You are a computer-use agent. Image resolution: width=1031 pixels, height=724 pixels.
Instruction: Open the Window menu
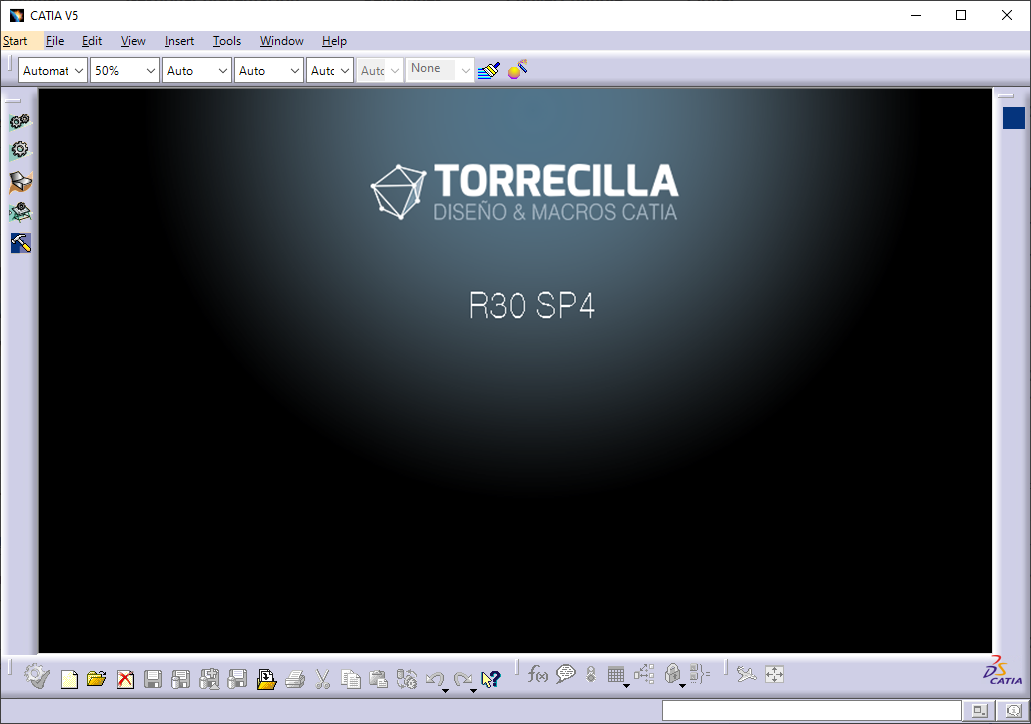point(281,41)
